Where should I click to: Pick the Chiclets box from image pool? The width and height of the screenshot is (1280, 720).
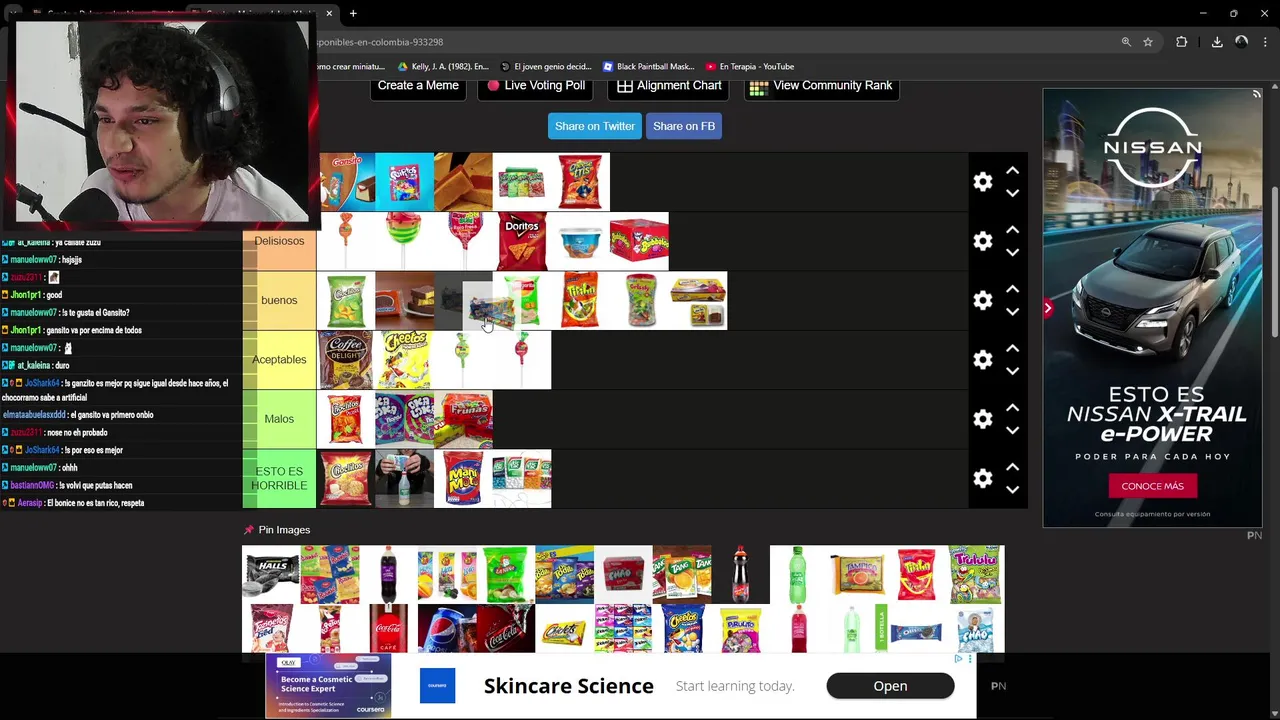pyautogui.click(x=564, y=629)
